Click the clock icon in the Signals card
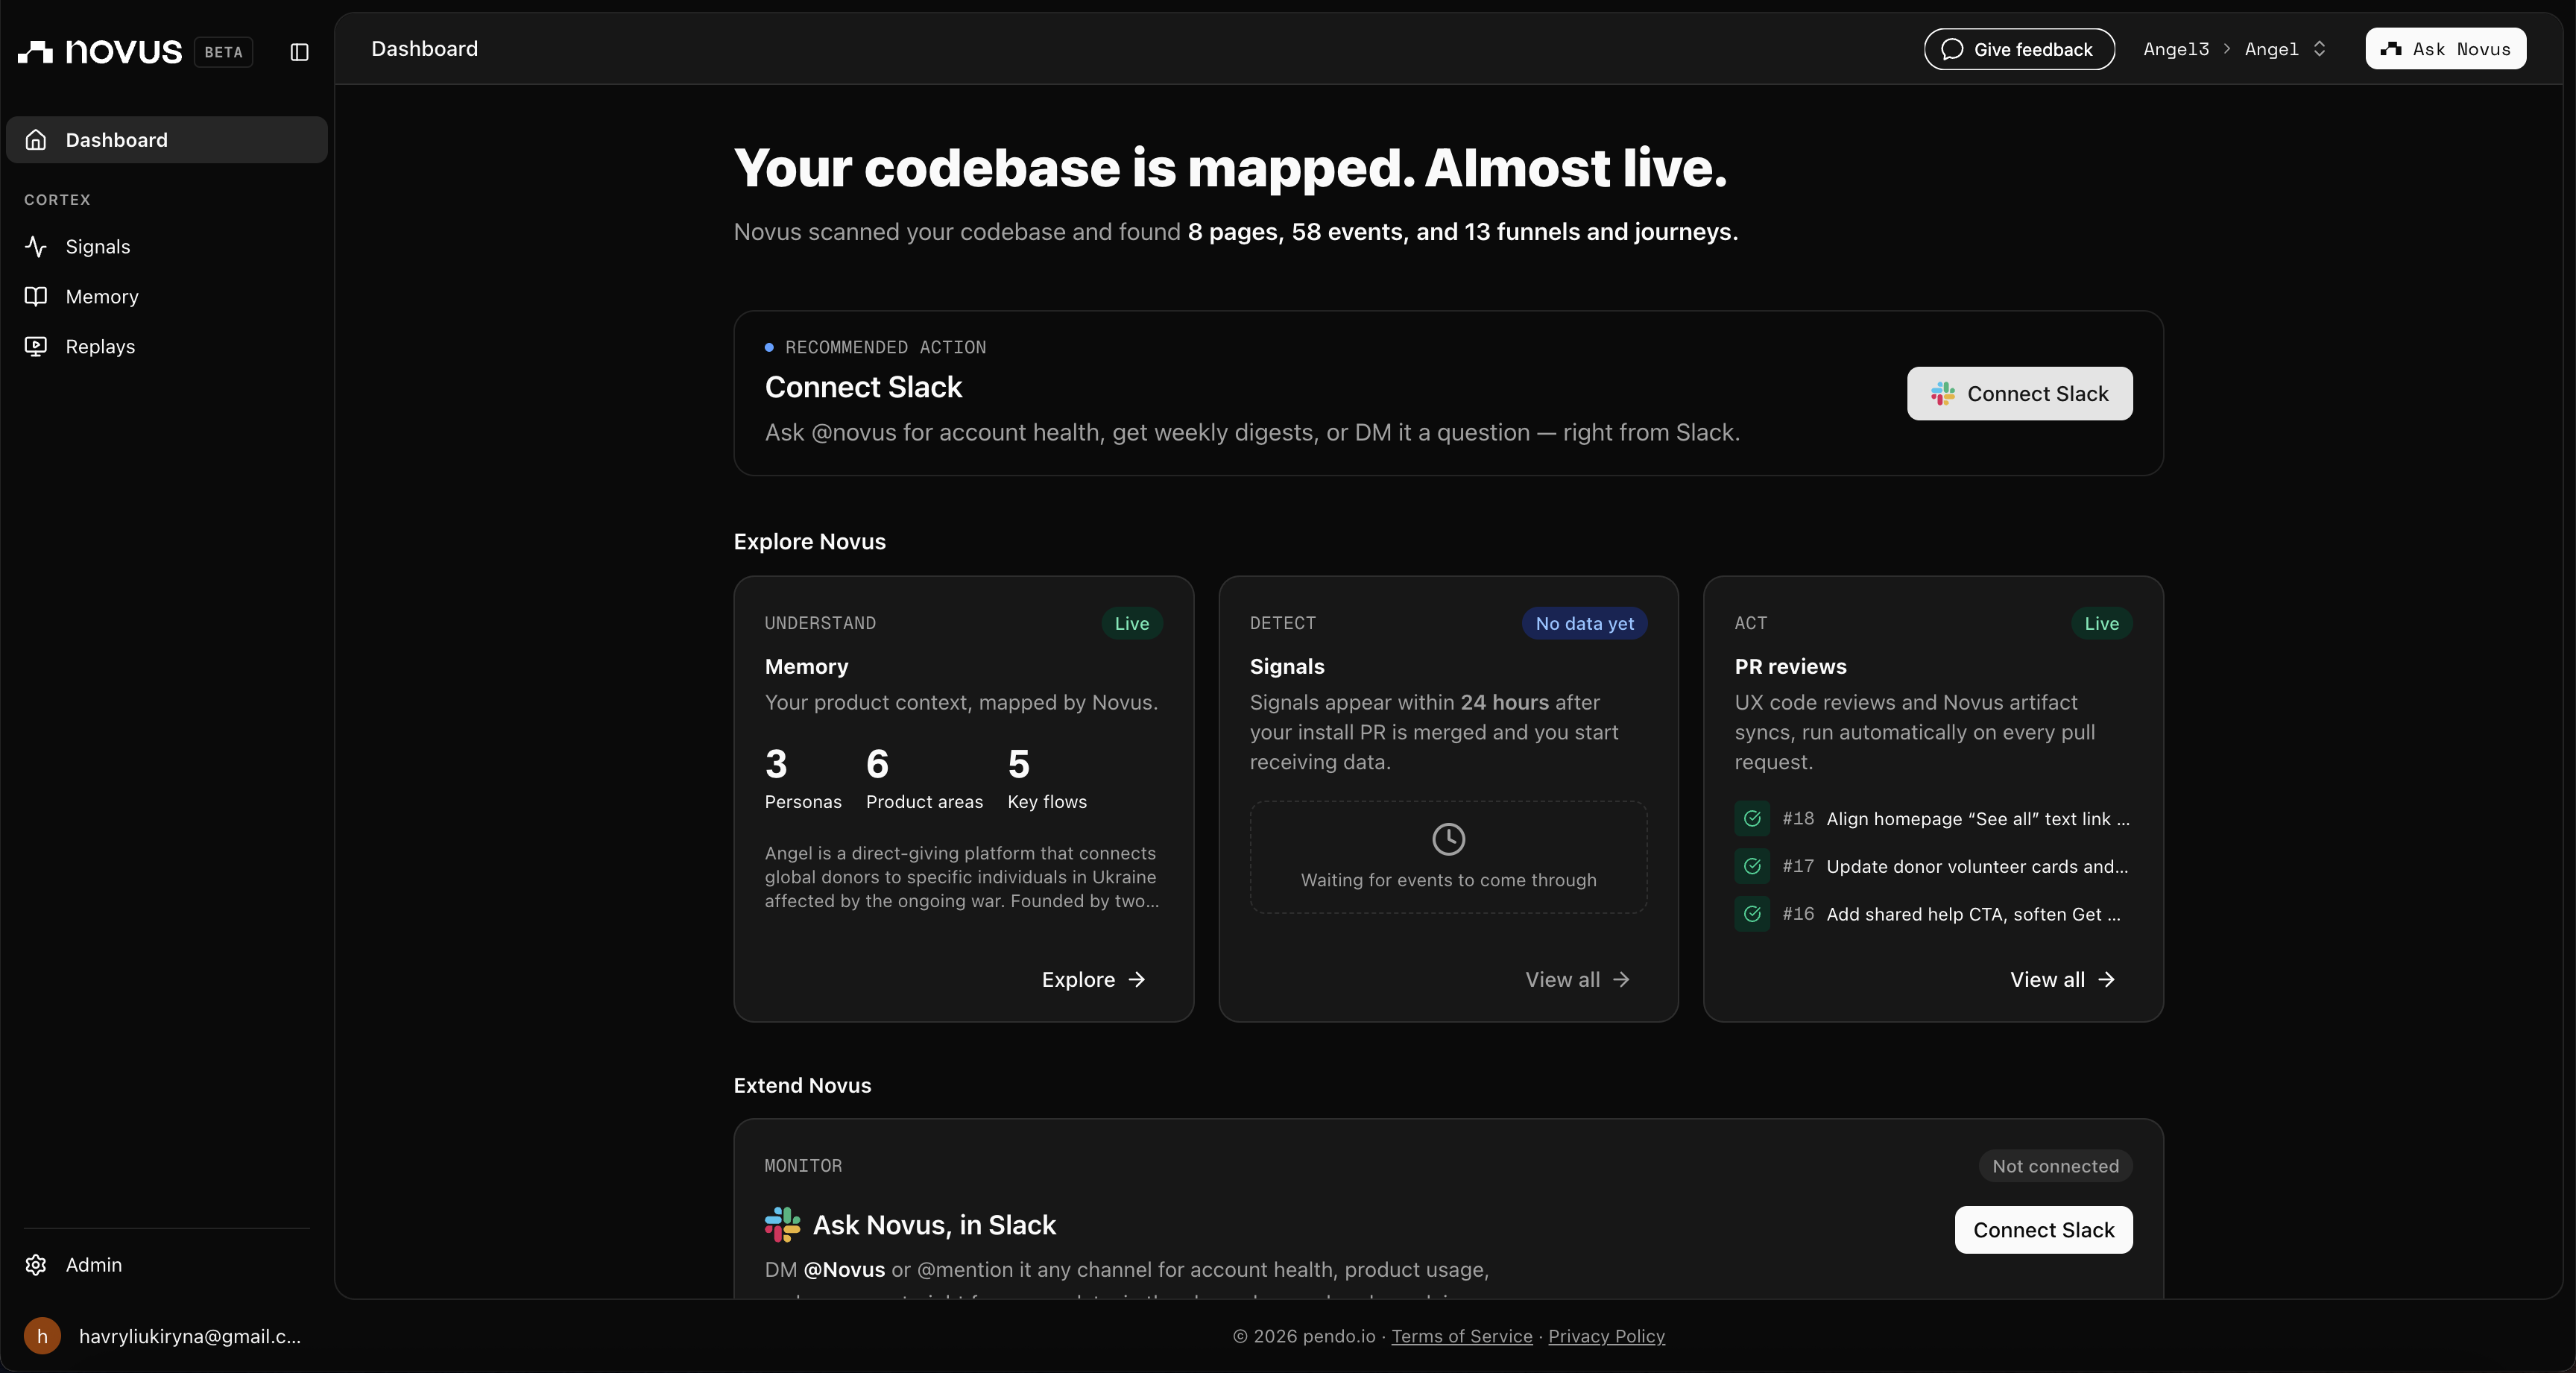2576x1373 pixels. [x=1448, y=839]
